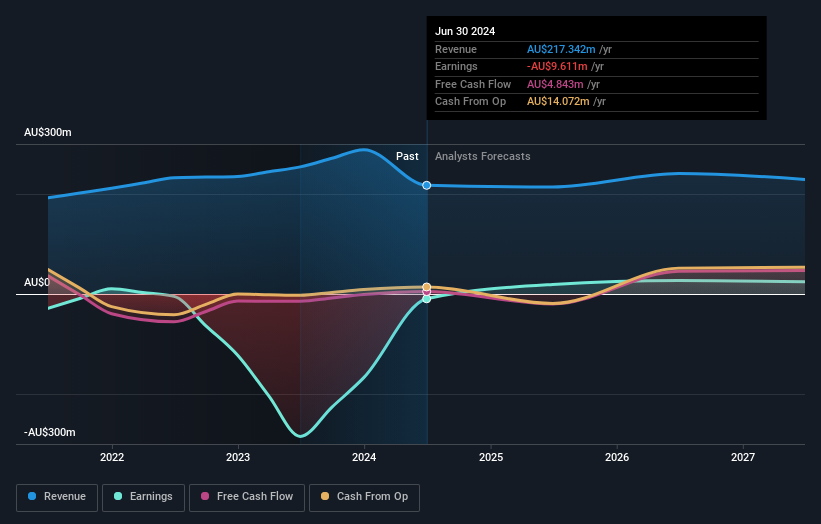Click the Revenue row label in tooltip
821x524 pixels.
(x=456, y=49)
